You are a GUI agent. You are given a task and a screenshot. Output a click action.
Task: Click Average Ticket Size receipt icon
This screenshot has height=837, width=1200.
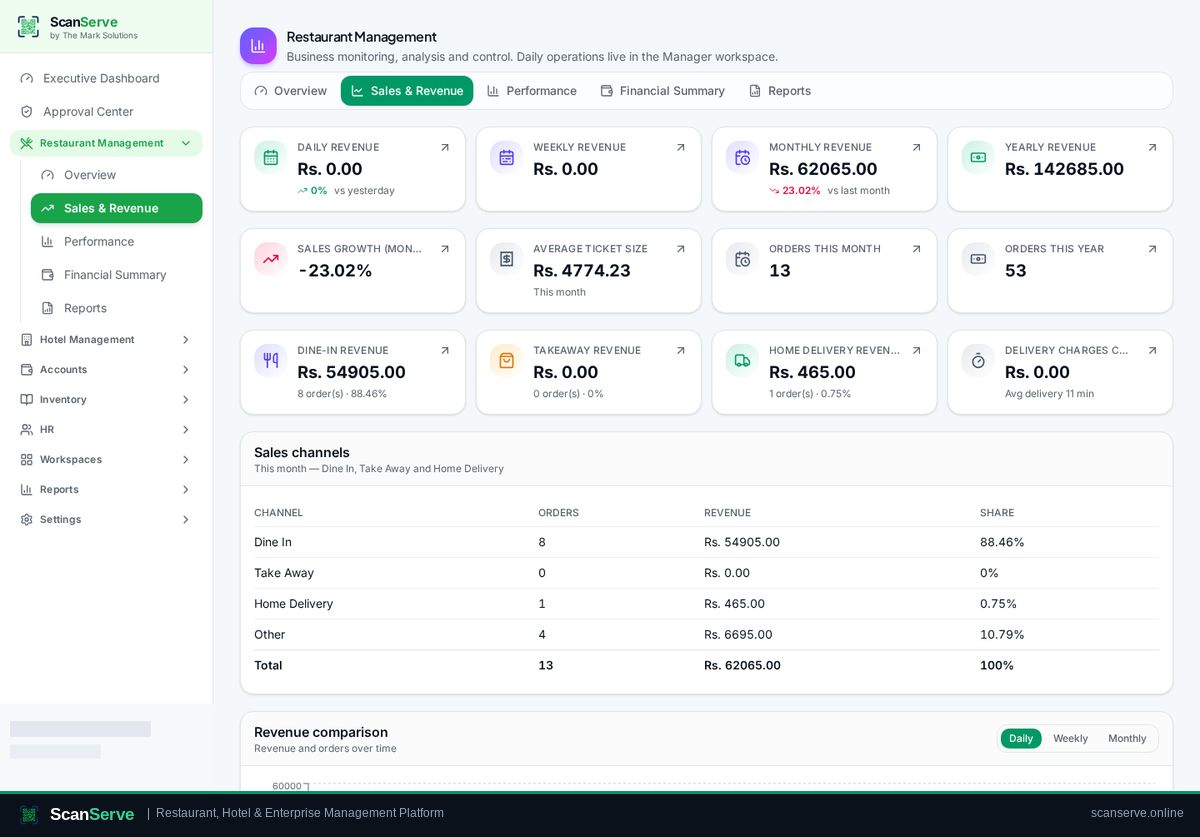[506, 258]
